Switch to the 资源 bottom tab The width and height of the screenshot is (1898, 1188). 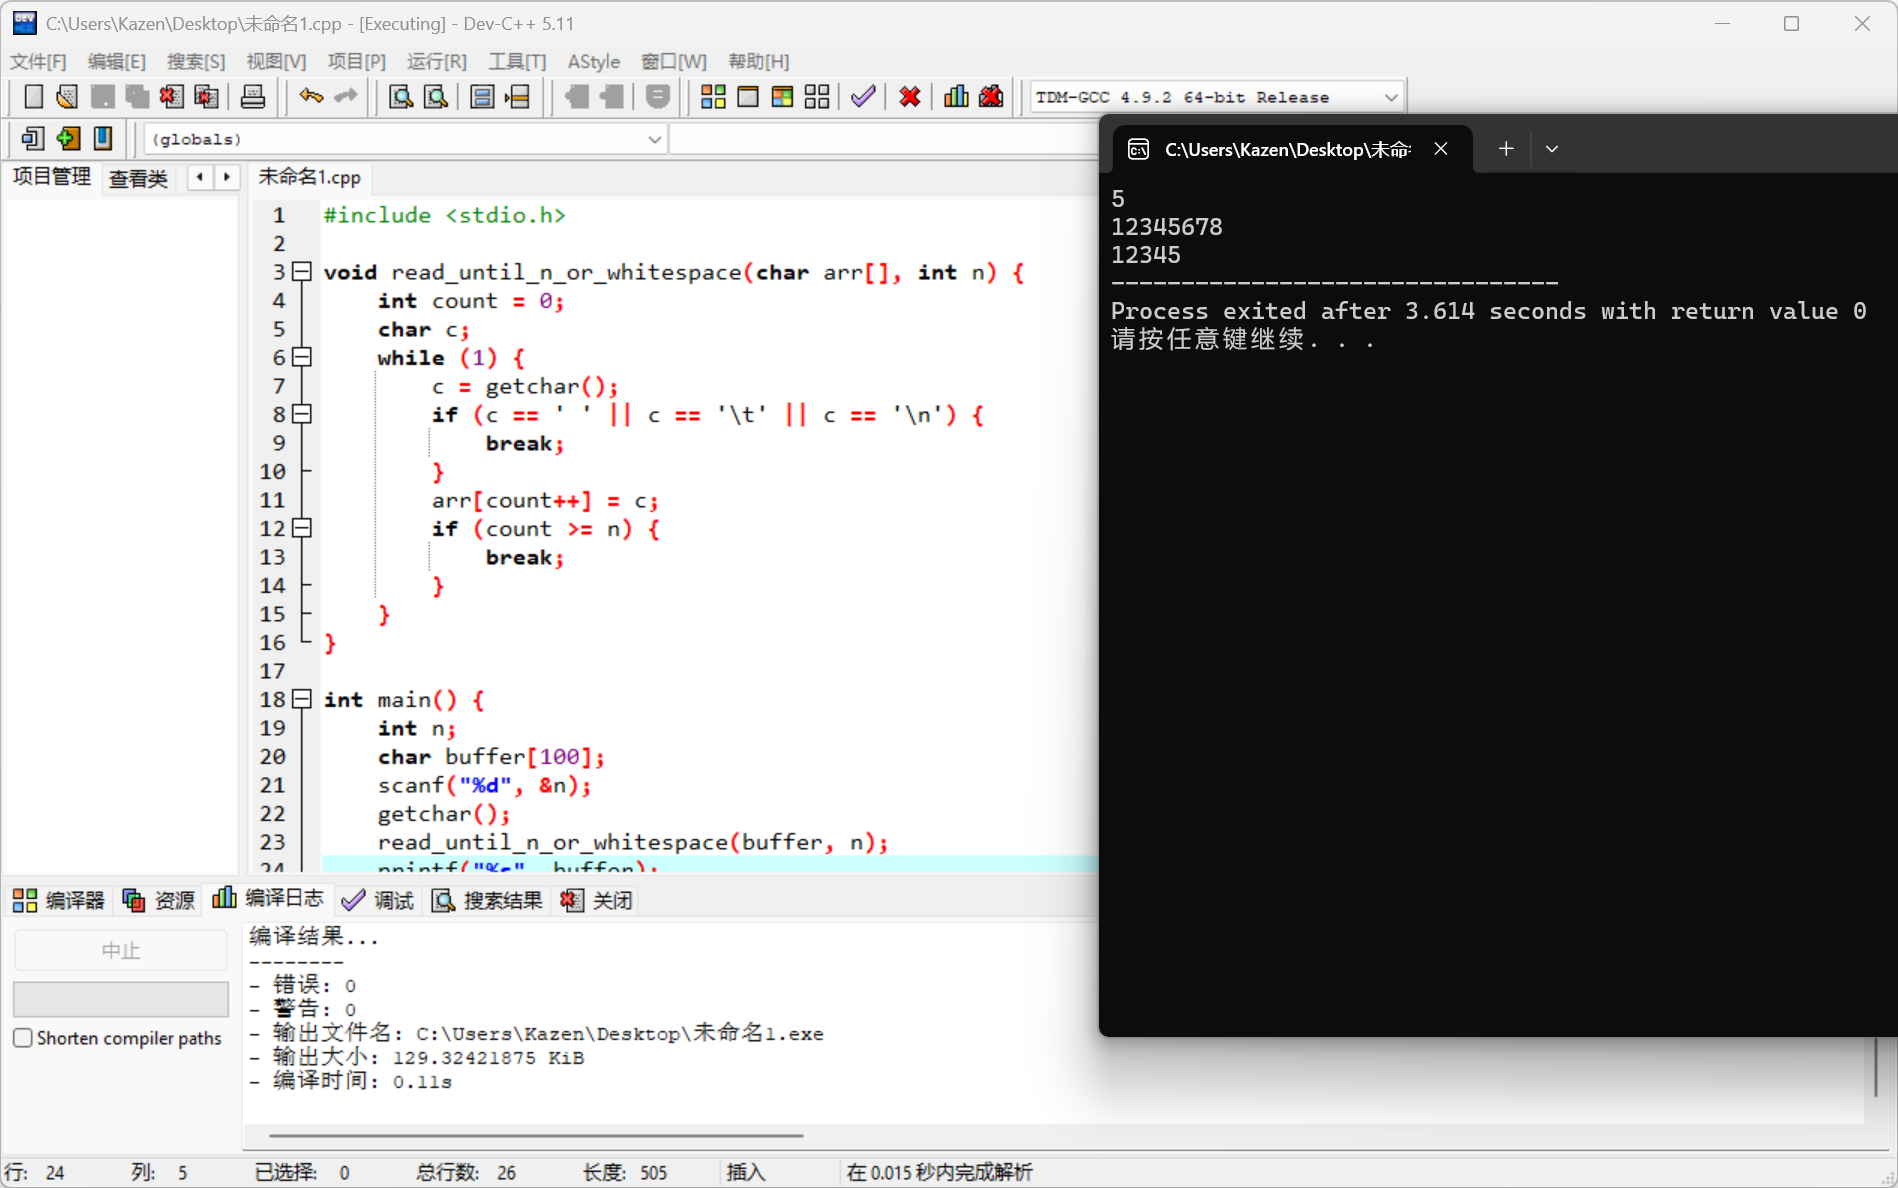159,900
